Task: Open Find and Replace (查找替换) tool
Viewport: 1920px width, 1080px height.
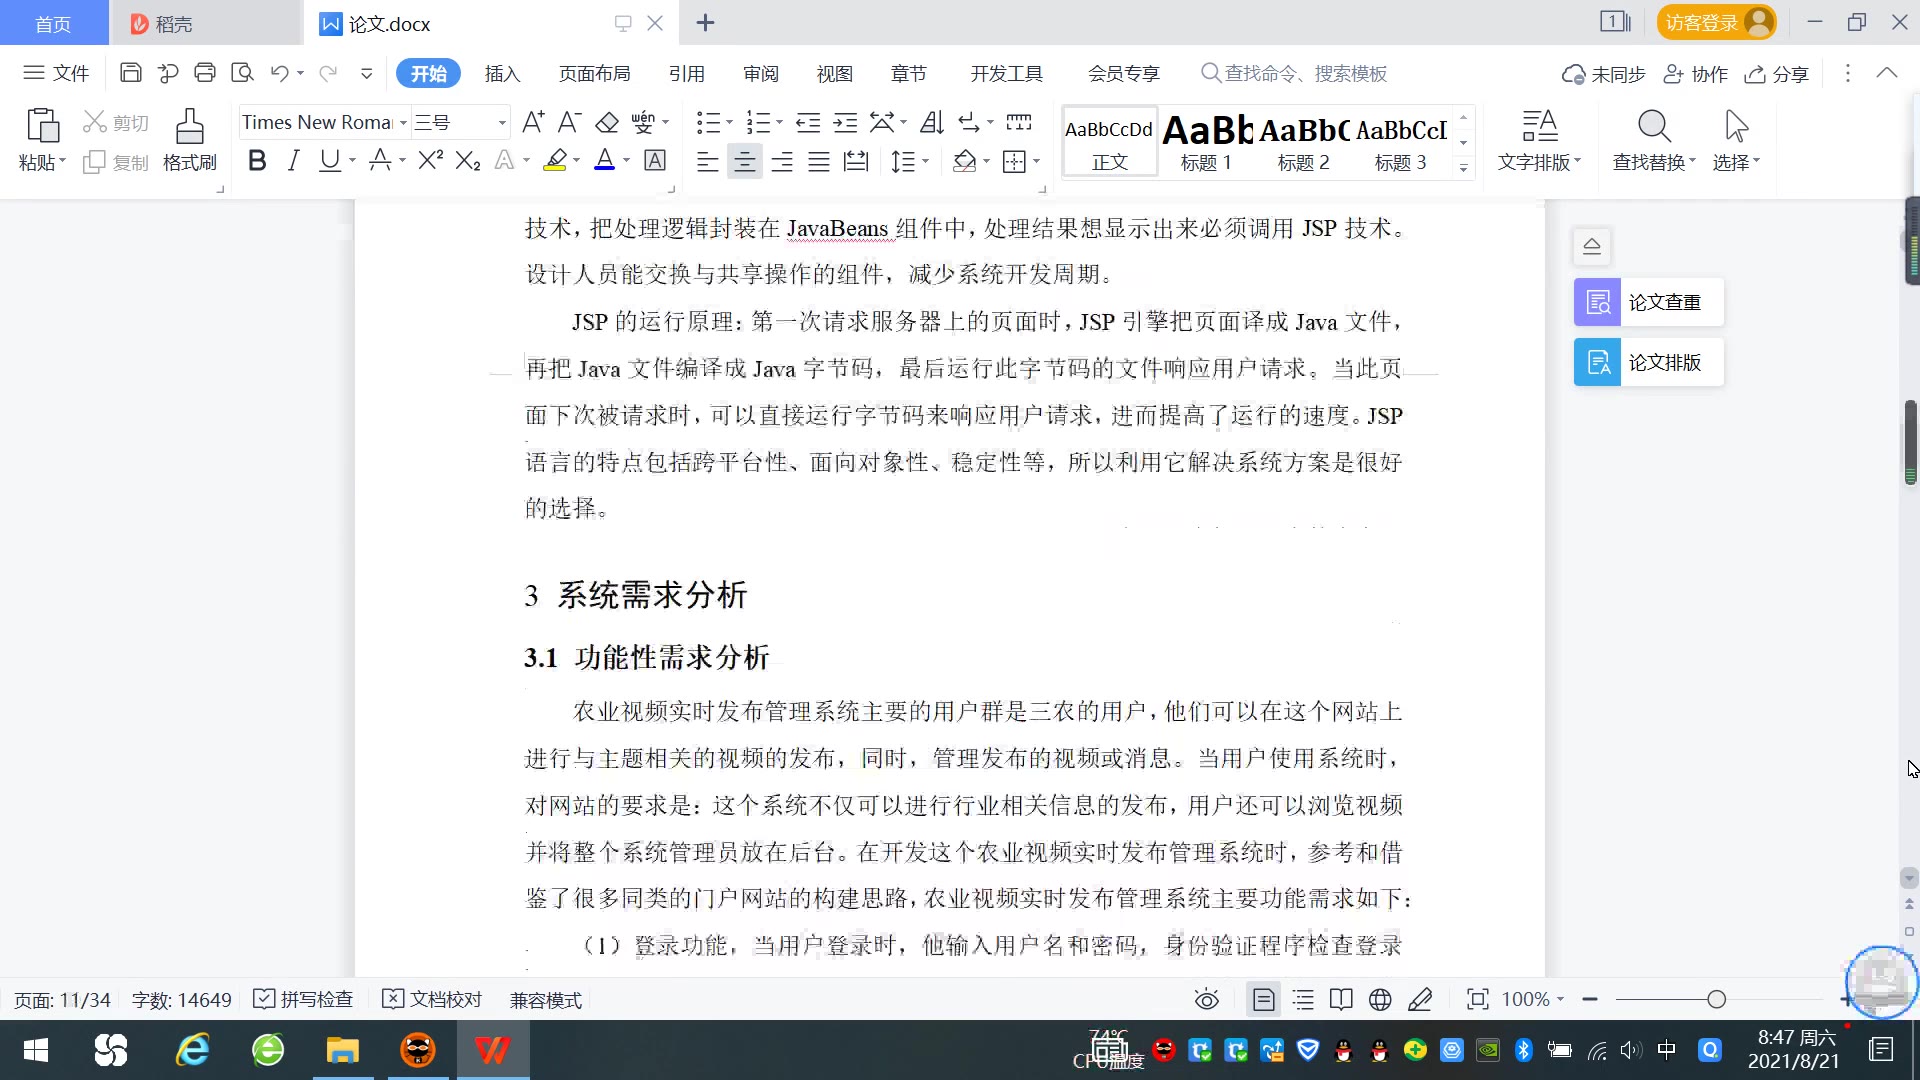Action: [x=1654, y=140]
